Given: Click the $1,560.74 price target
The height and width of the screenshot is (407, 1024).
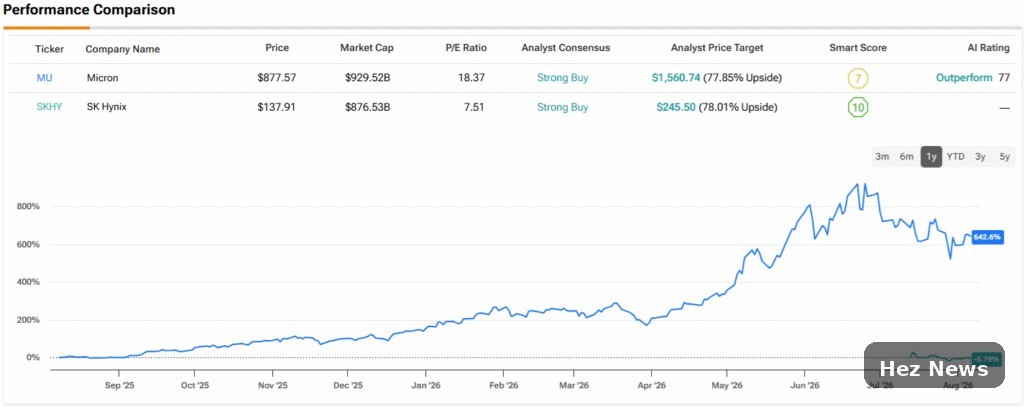Looking at the screenshot, I should [676, 78].
